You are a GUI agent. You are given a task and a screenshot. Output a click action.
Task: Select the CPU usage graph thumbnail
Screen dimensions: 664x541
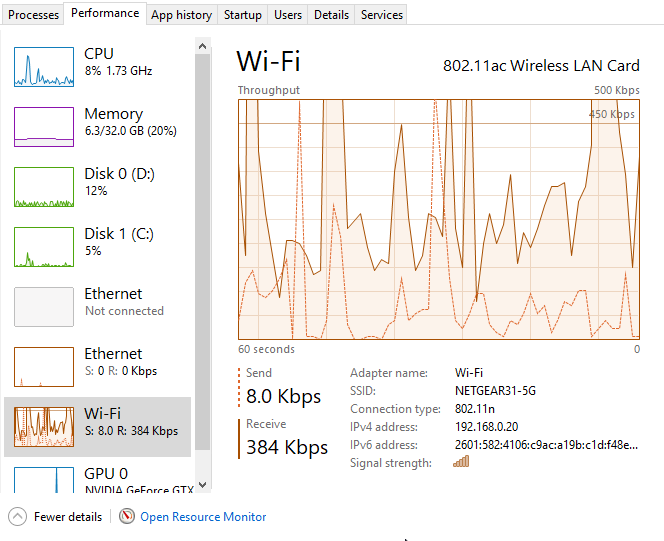(44, 66)
